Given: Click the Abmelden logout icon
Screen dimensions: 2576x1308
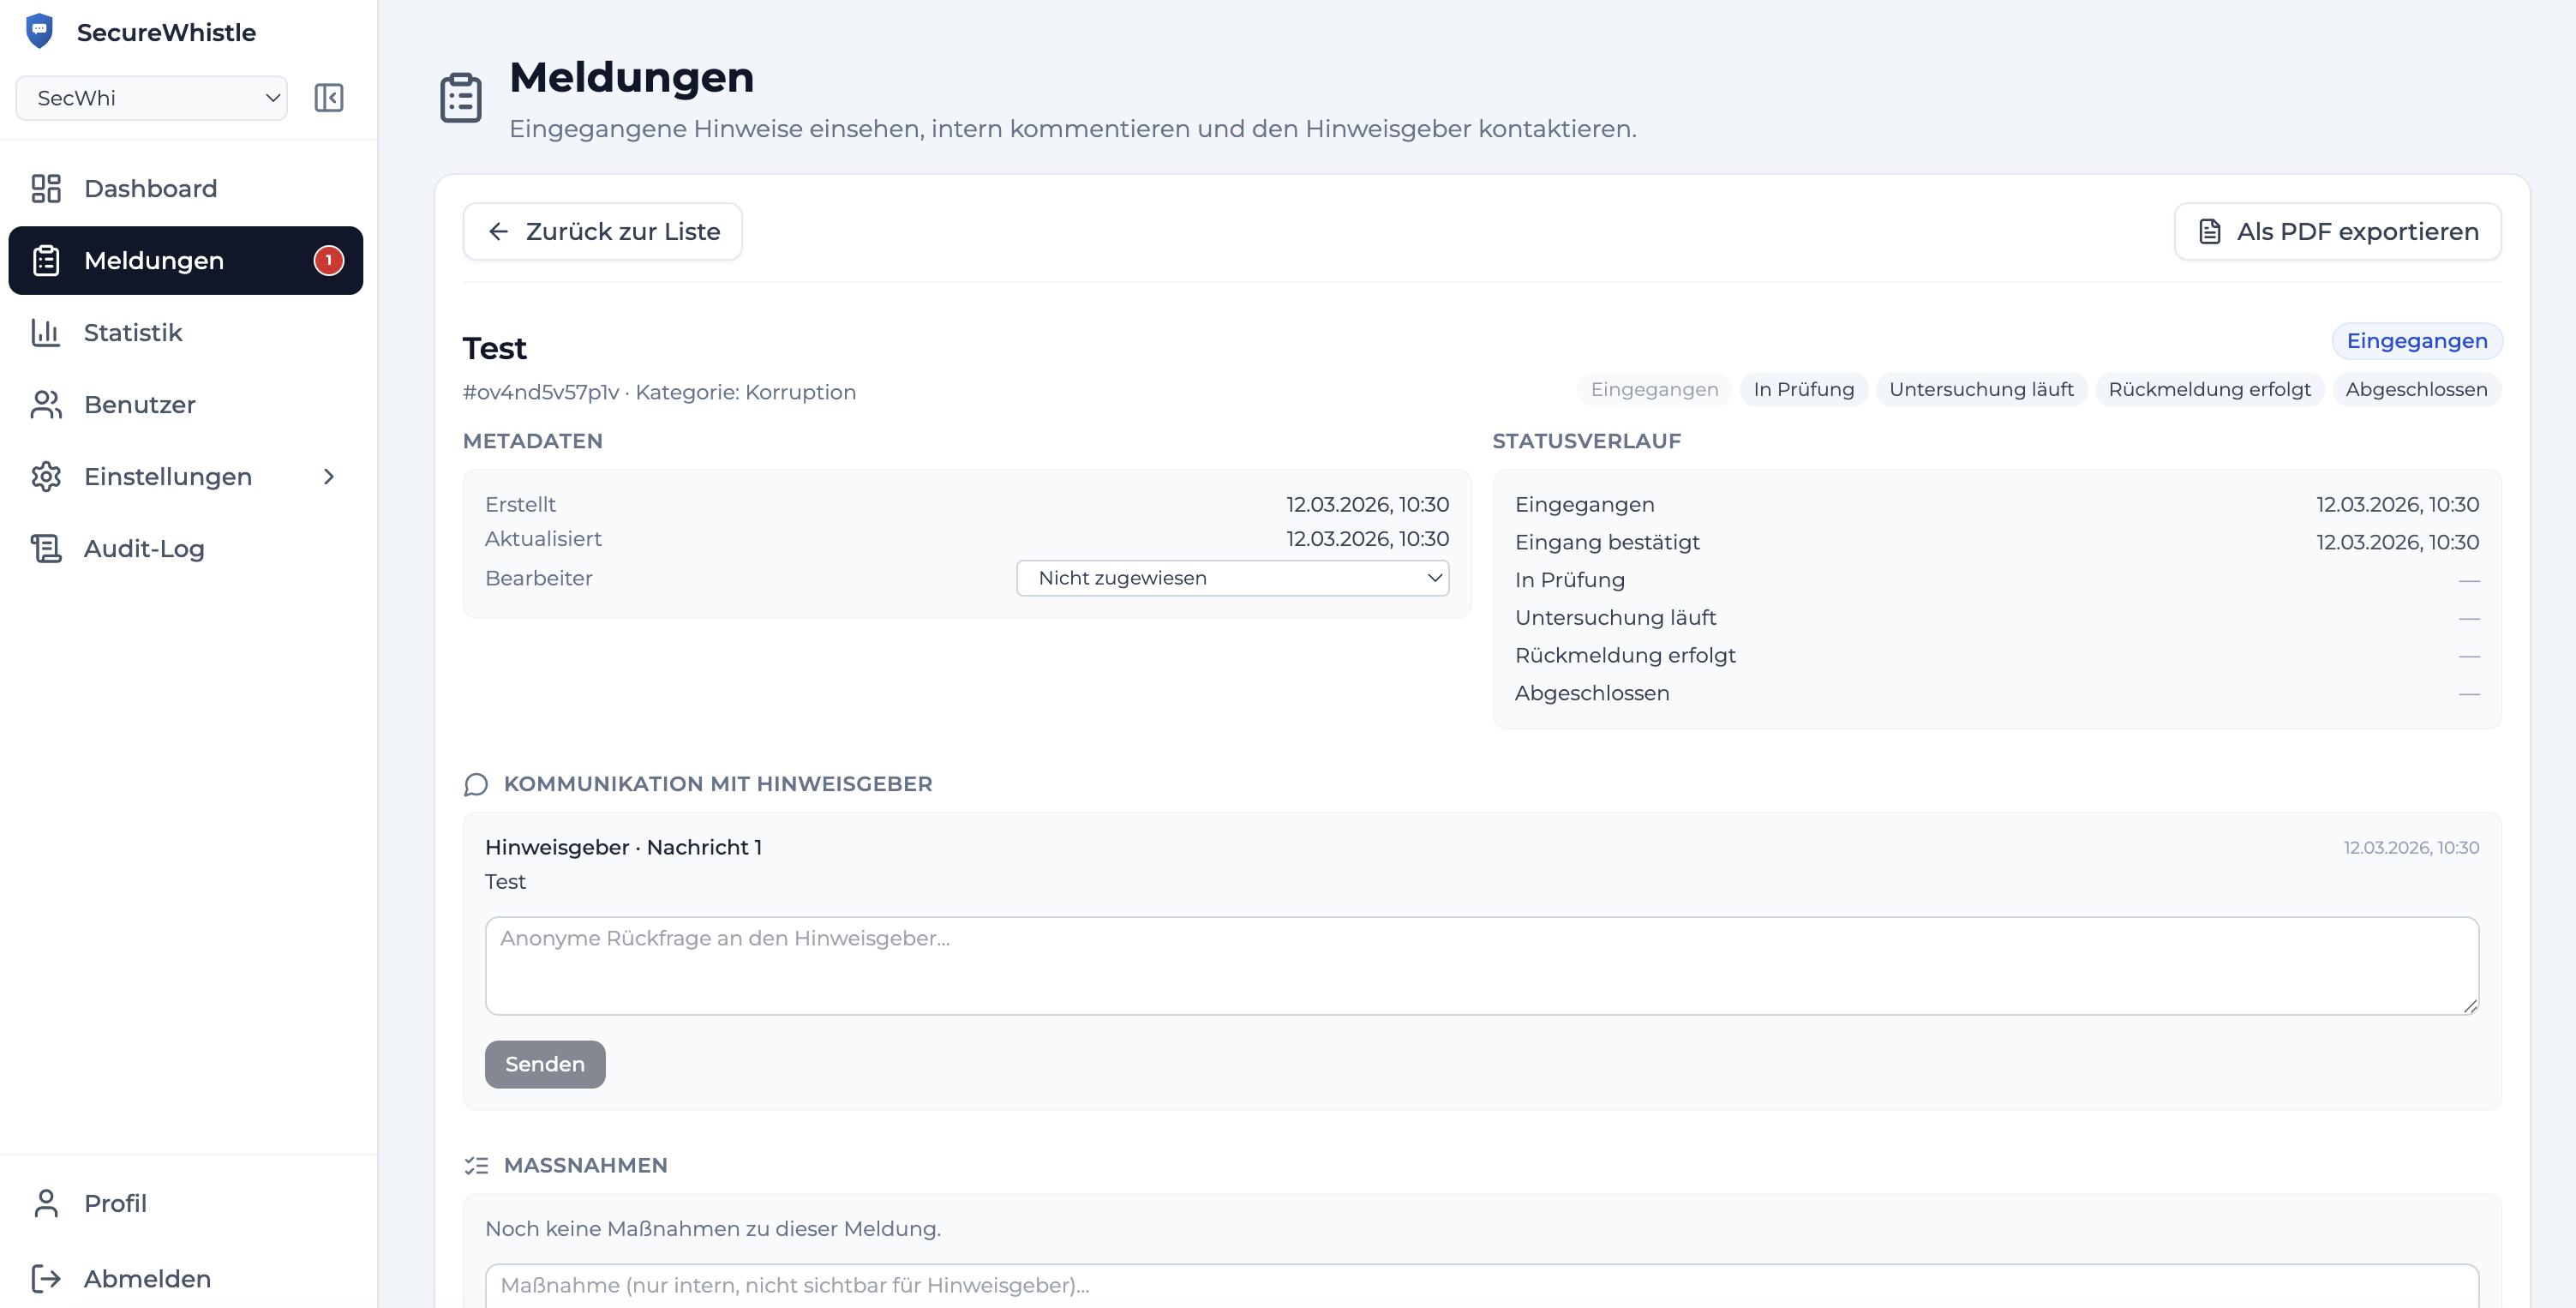Looking at the screenshot, I should pyautogui.click(x=46, y=1278).
